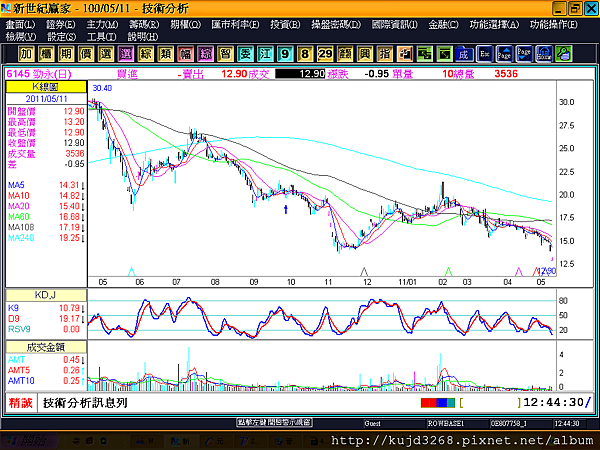Click the green key toolbar icon
Screen dimensions: 600x450
564,54
